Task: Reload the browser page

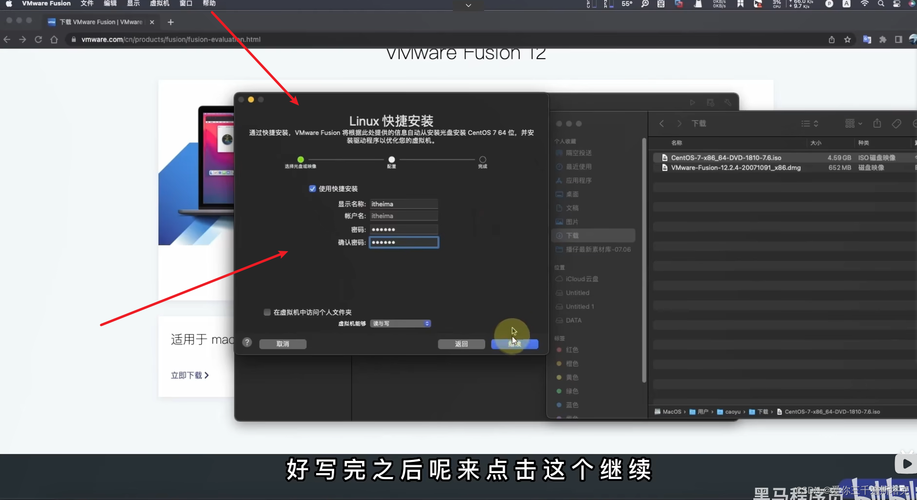Action: pyautogui.click(x=38, y=40)
